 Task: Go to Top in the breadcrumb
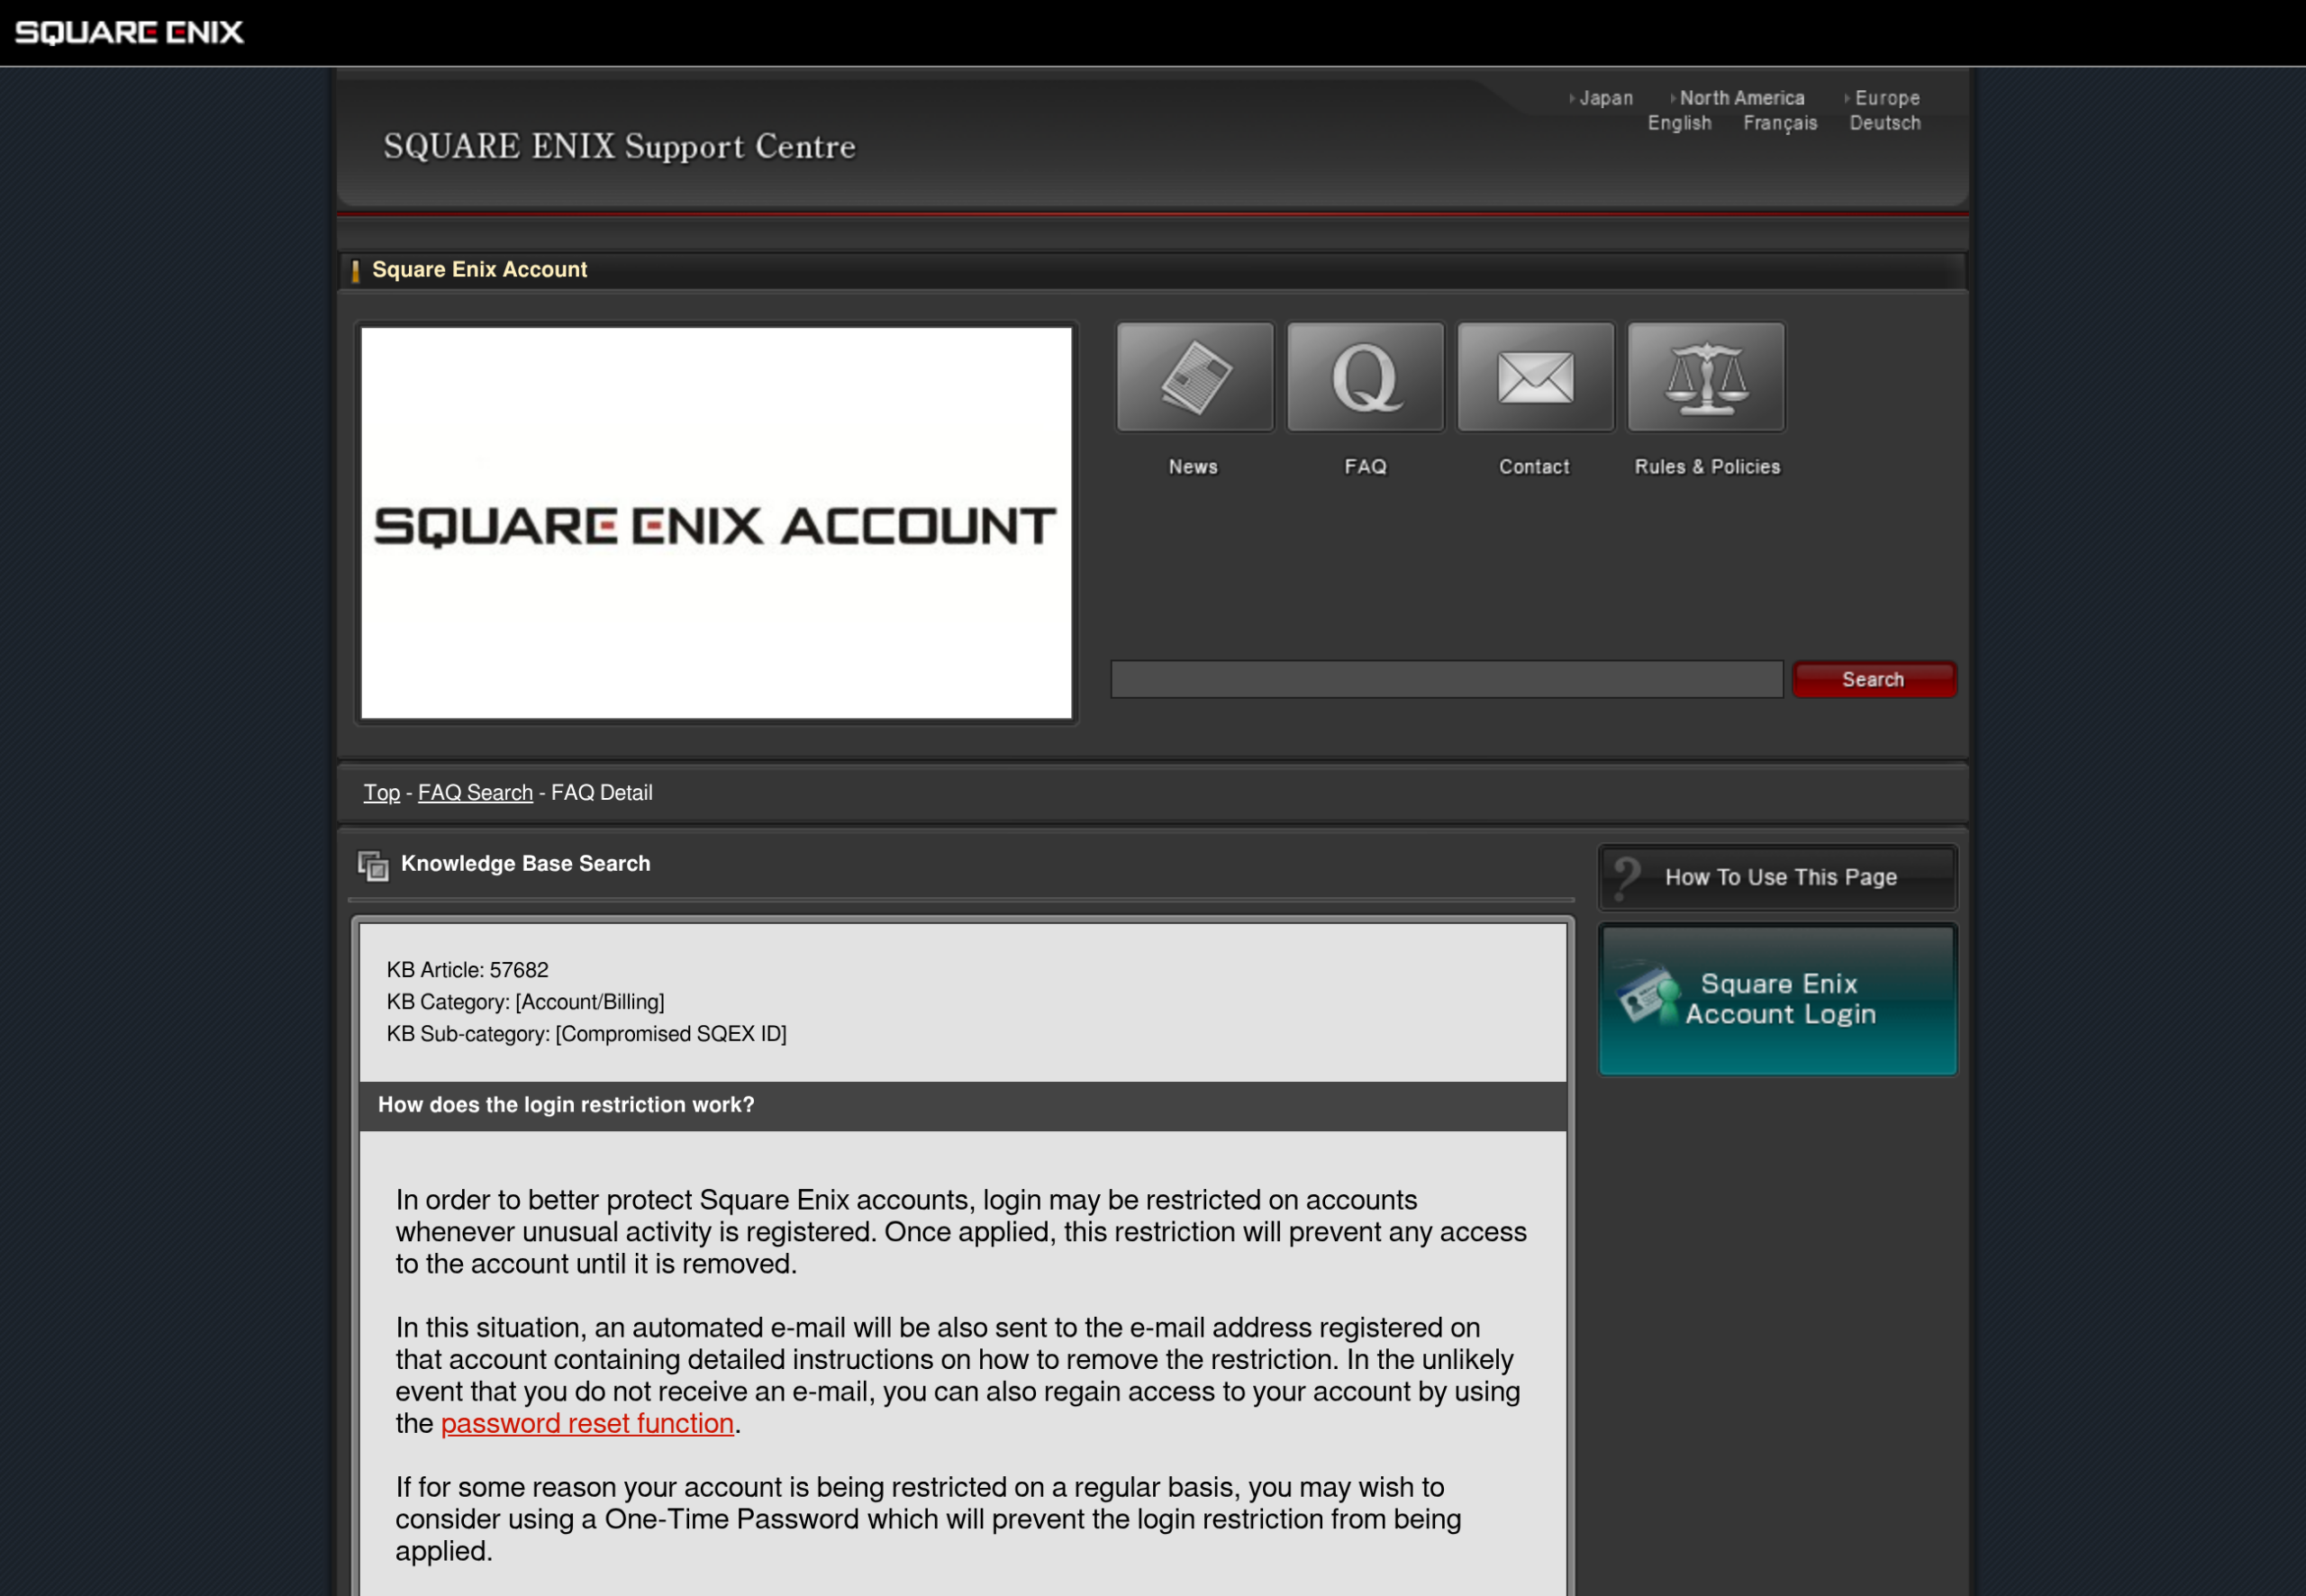click(x=381, y=793)
